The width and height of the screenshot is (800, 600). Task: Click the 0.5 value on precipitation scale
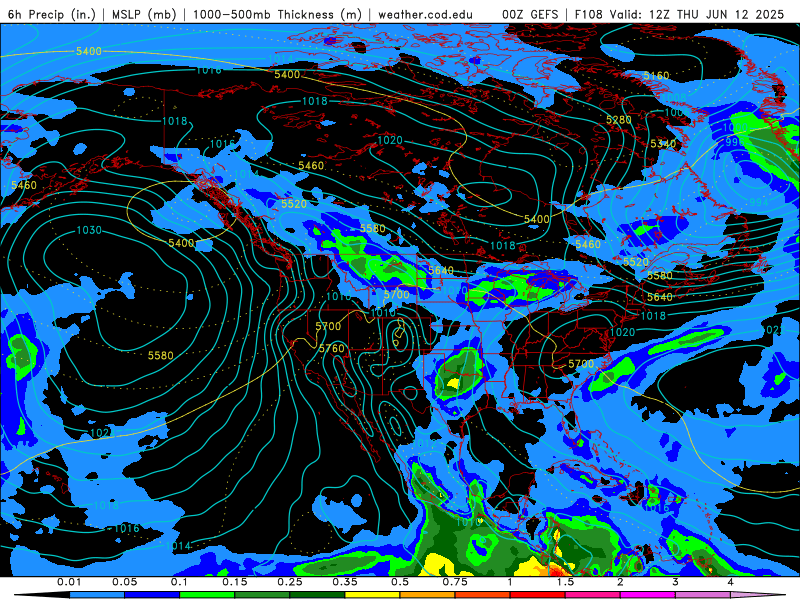click(x=400, y=582)
